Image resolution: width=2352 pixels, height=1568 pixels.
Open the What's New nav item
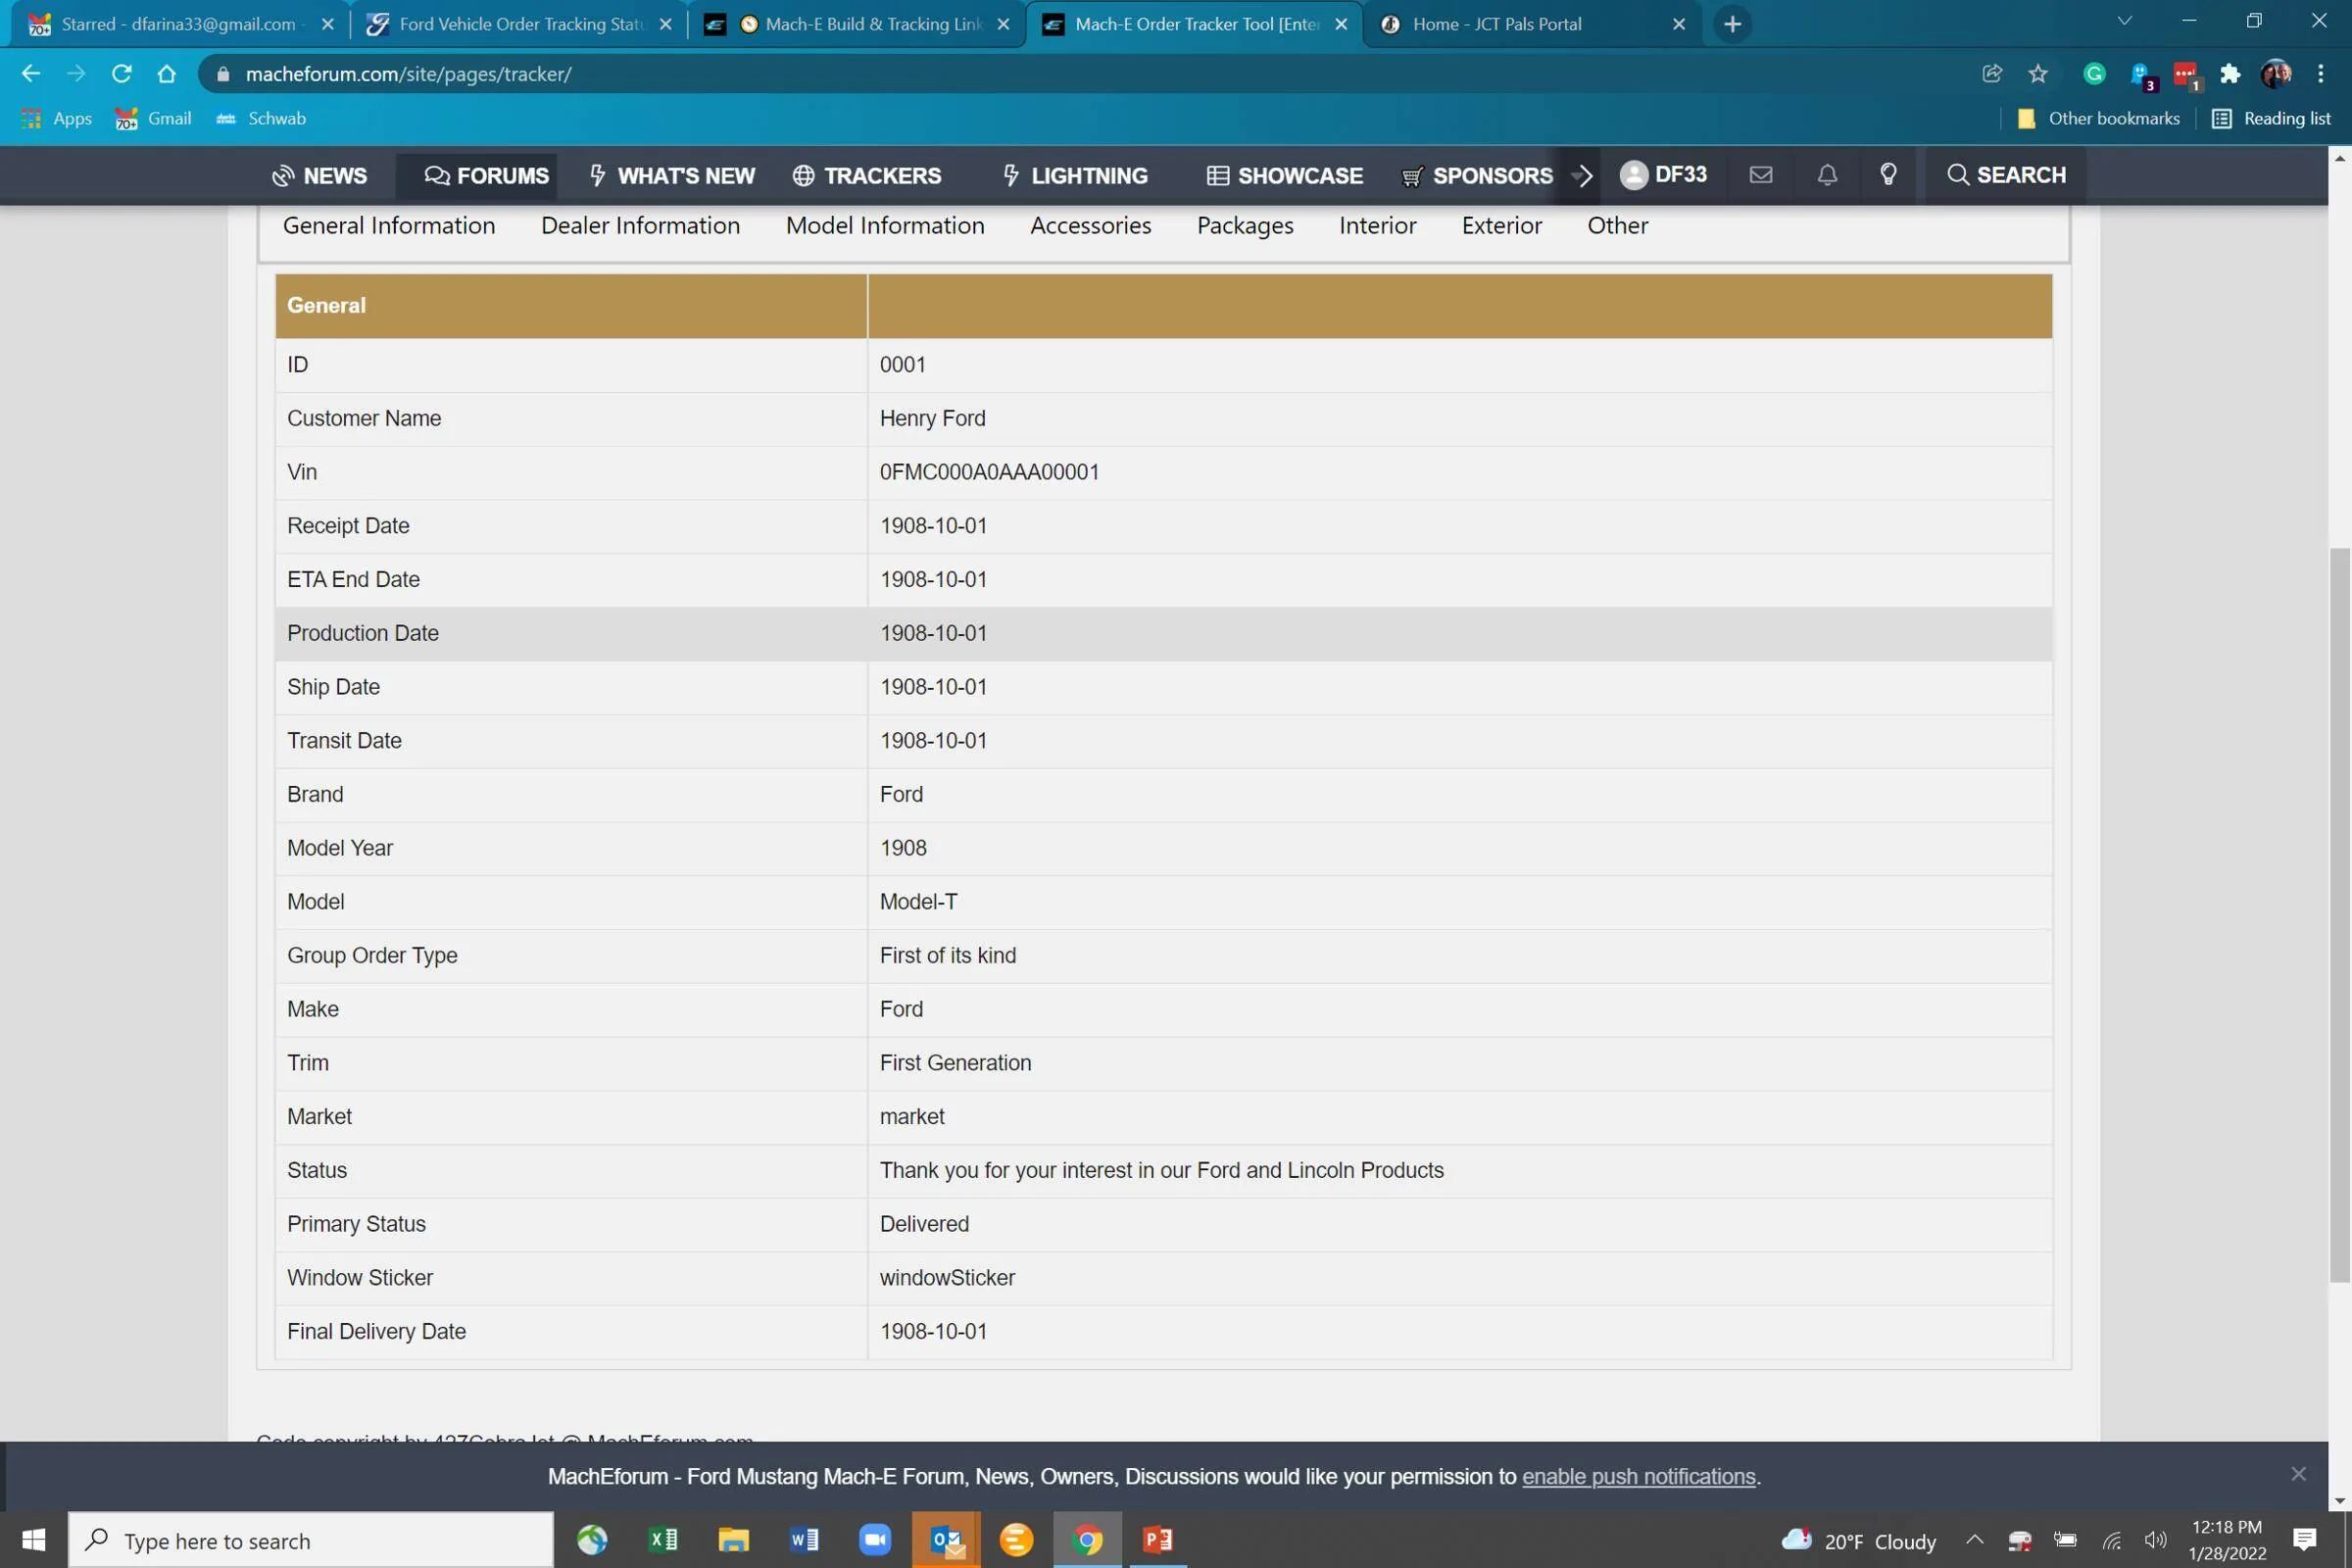tap(672, 176)
